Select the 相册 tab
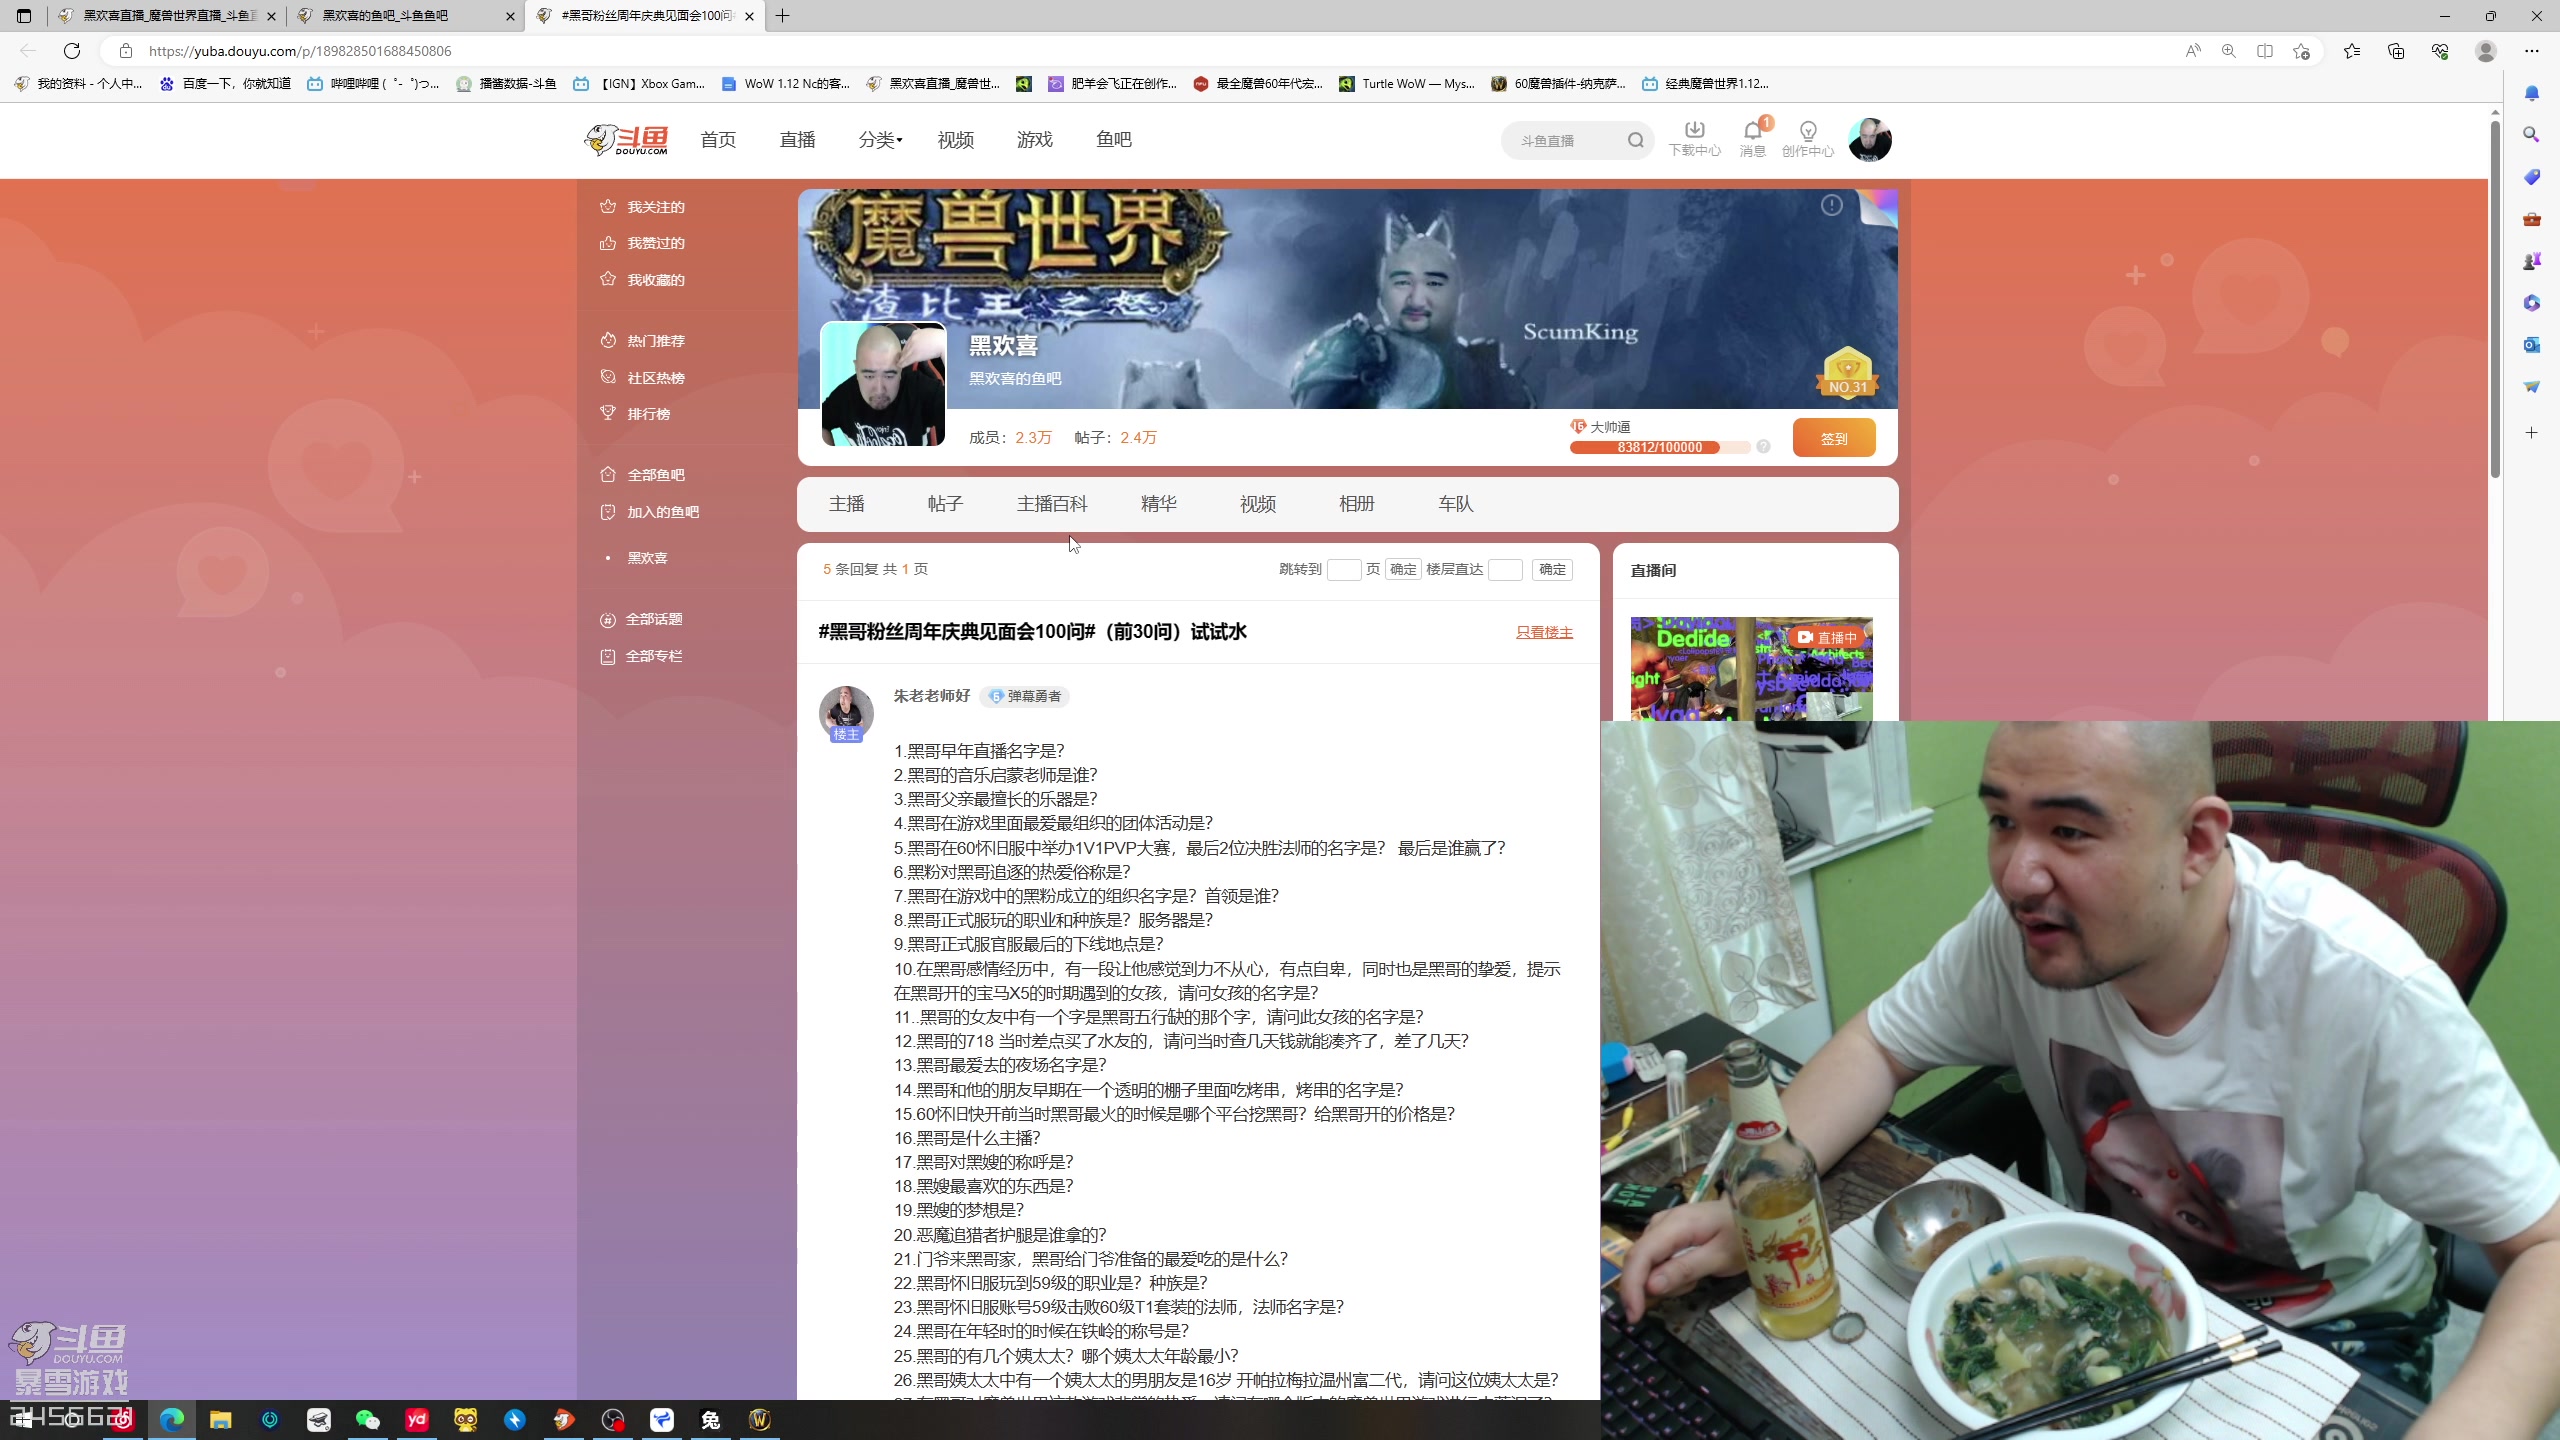Screen dimensions: 2560x1440 tap(1357, 504)
